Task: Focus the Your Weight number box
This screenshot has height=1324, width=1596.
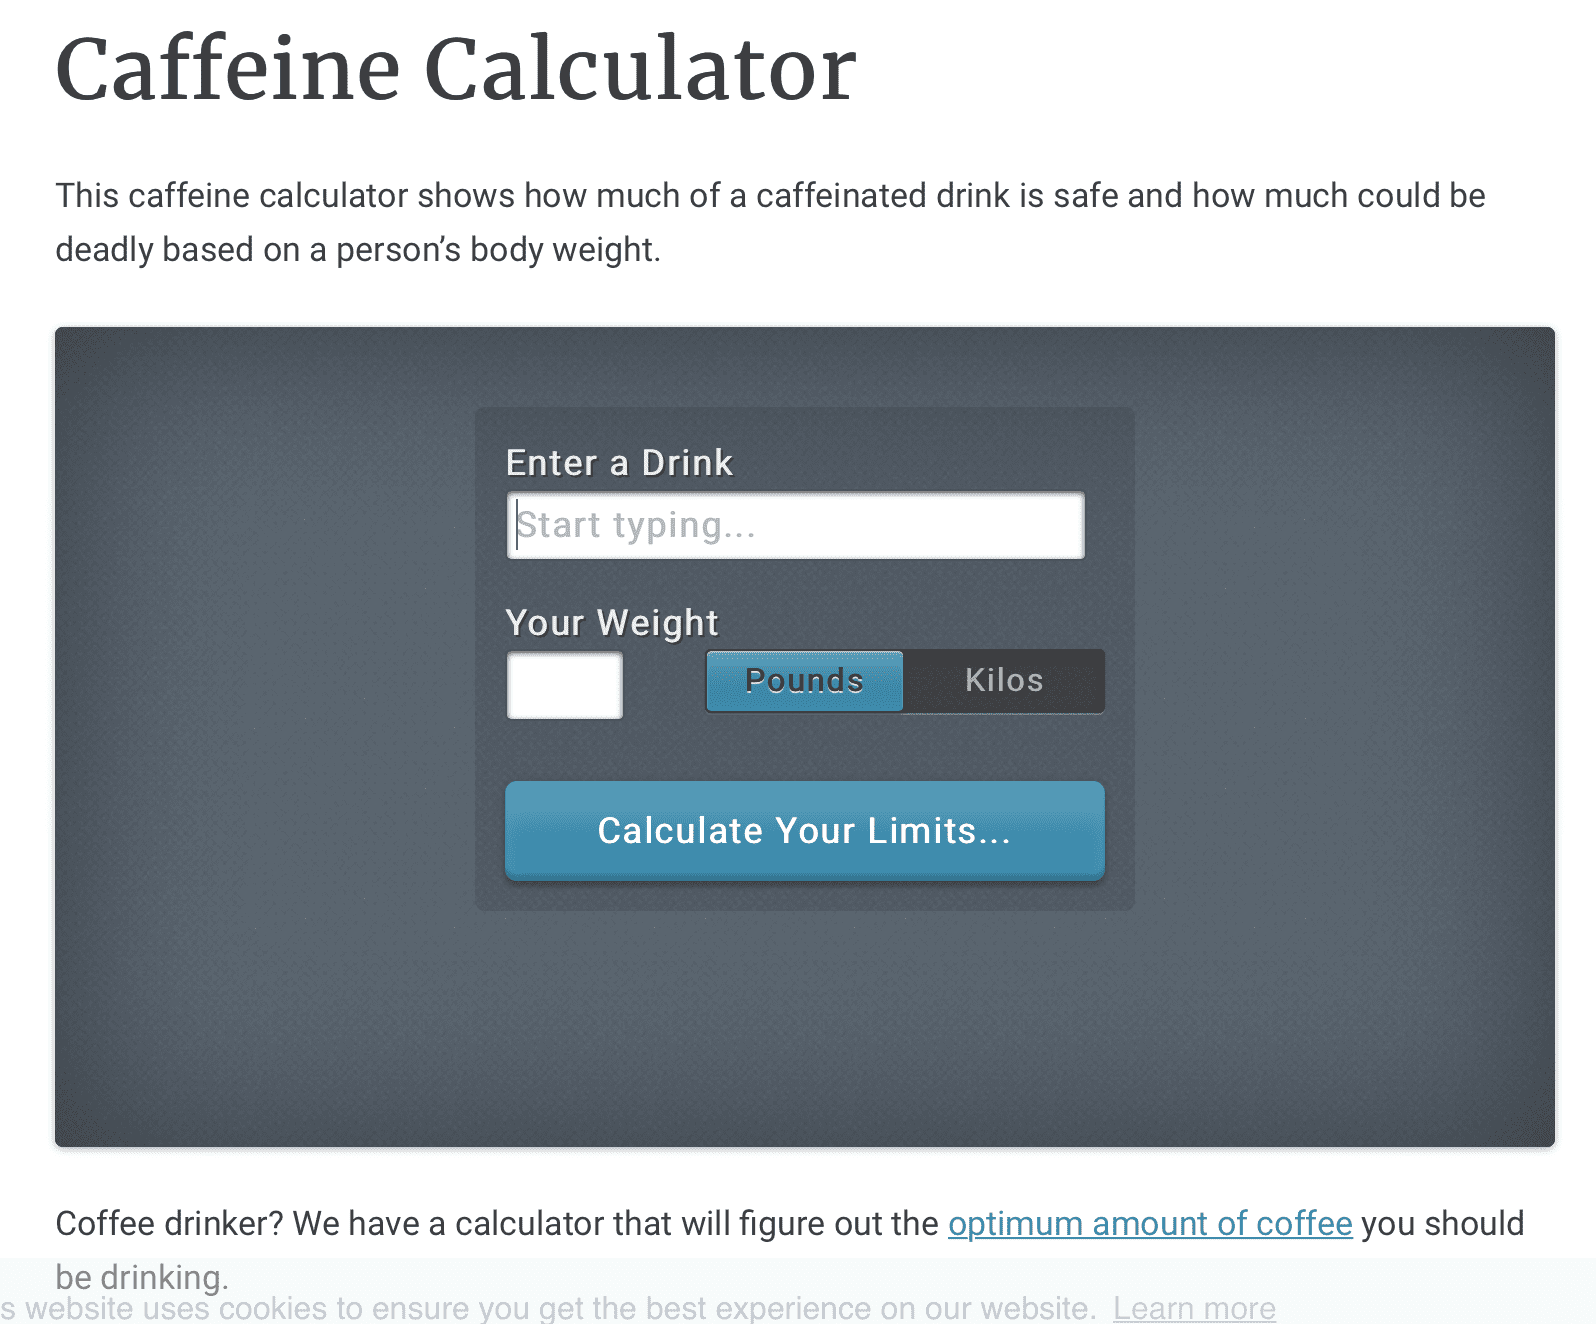Action: pos(565,685)
